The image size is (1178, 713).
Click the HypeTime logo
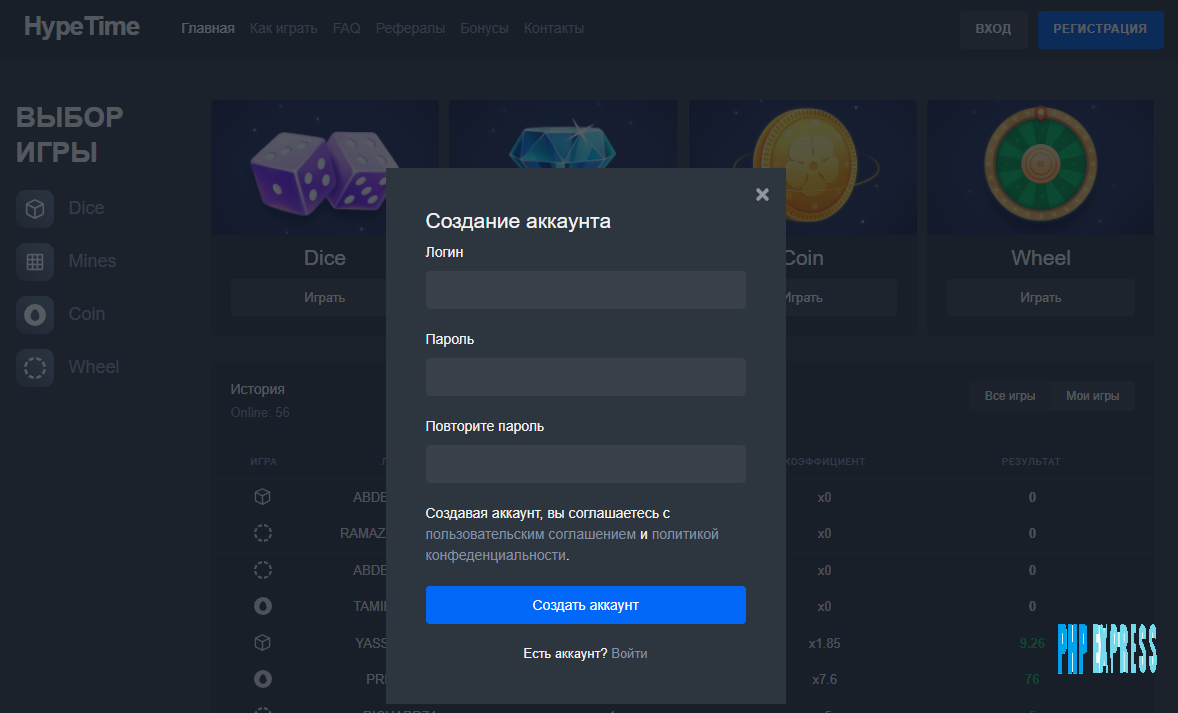coord(82,27)
